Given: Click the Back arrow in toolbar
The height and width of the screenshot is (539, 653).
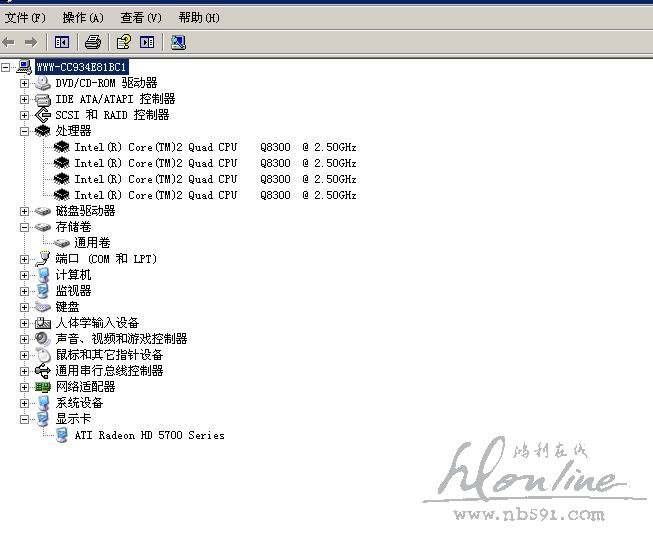Looking at the screenshot, I should click(9, 42).
